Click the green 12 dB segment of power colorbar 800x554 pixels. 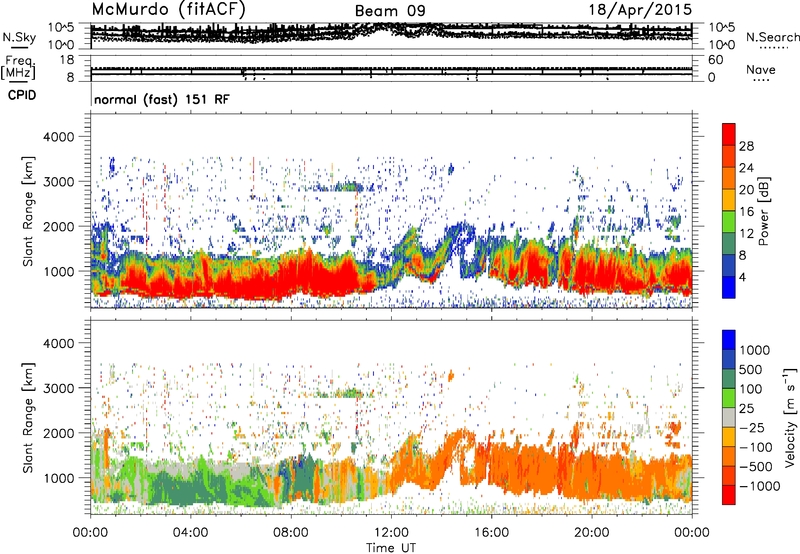(729, 222)
